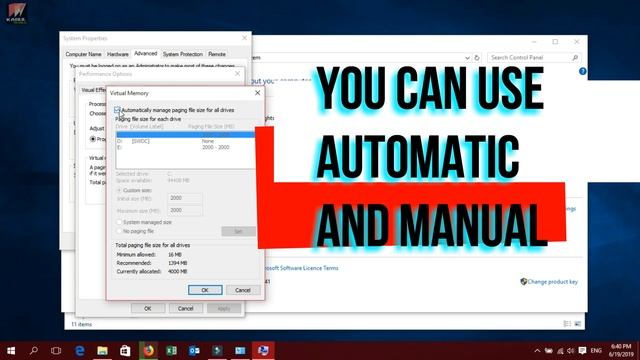Screen dimensions: 640x360
Task: Click the Search Control Panel box
Action: [533, 58]
